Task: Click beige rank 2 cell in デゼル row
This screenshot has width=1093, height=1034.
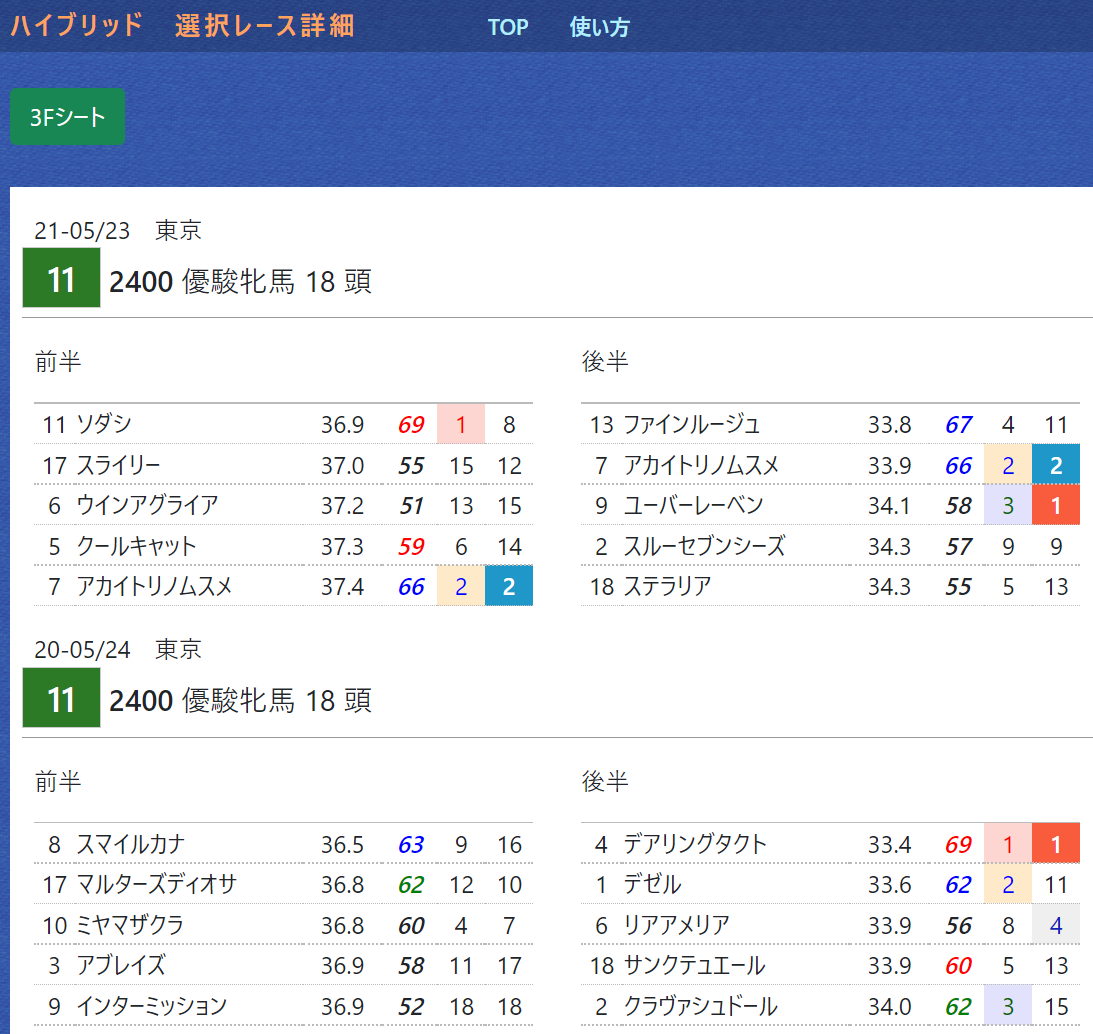Action: (x=1008, y=884)
